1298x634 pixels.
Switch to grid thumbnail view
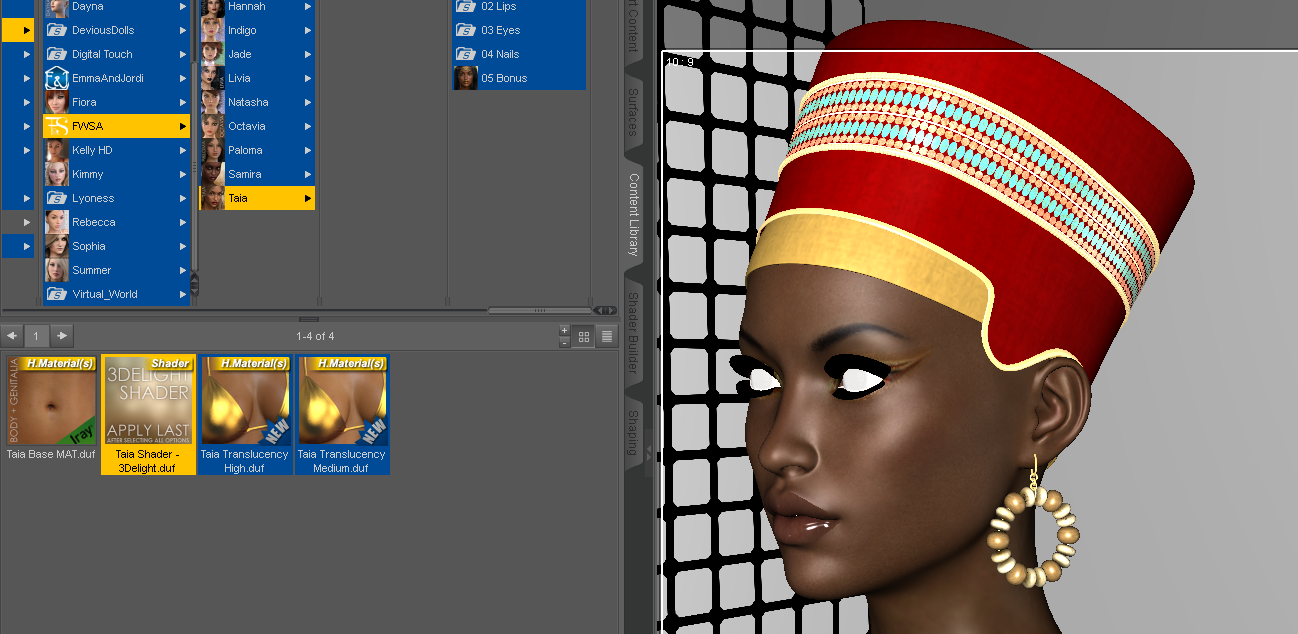click(584, 336)
